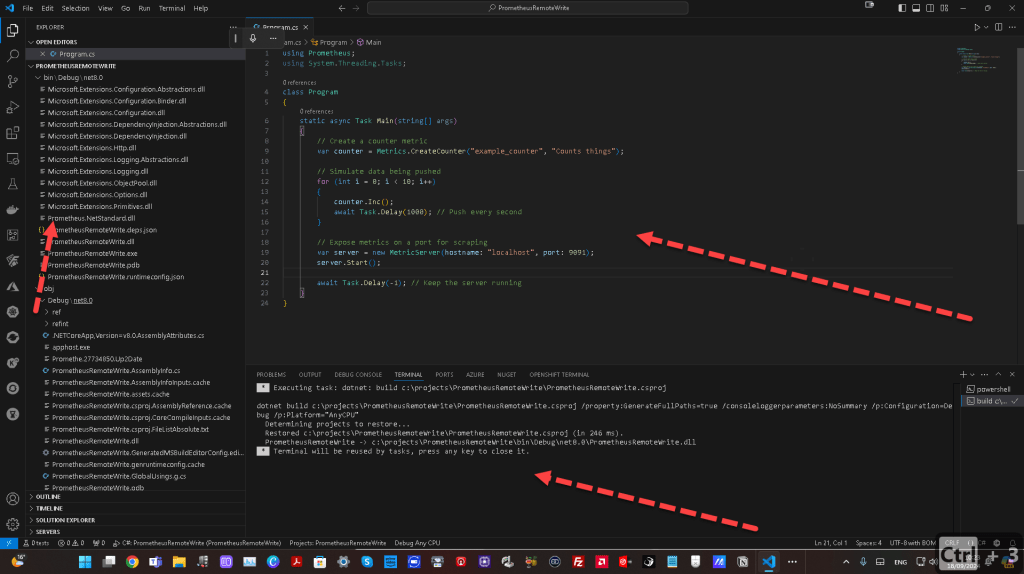The image size is (1024, 574).
Task: Toggle the secondary side bar visibility
Action: [x=930, y=8]
